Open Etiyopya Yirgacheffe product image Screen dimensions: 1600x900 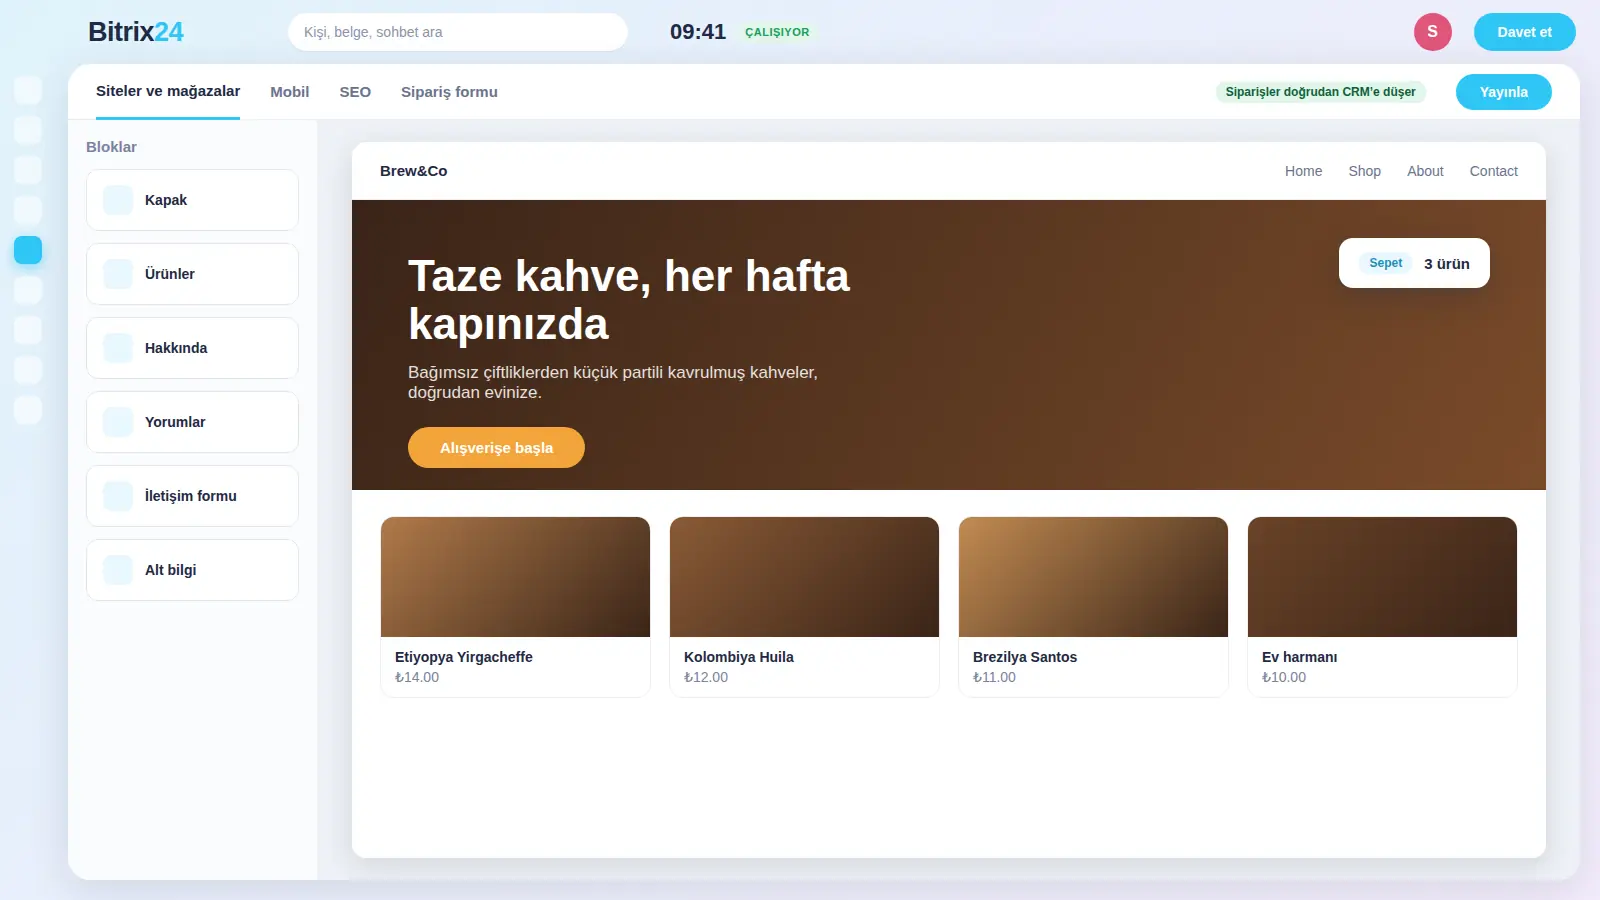point(515,577)
